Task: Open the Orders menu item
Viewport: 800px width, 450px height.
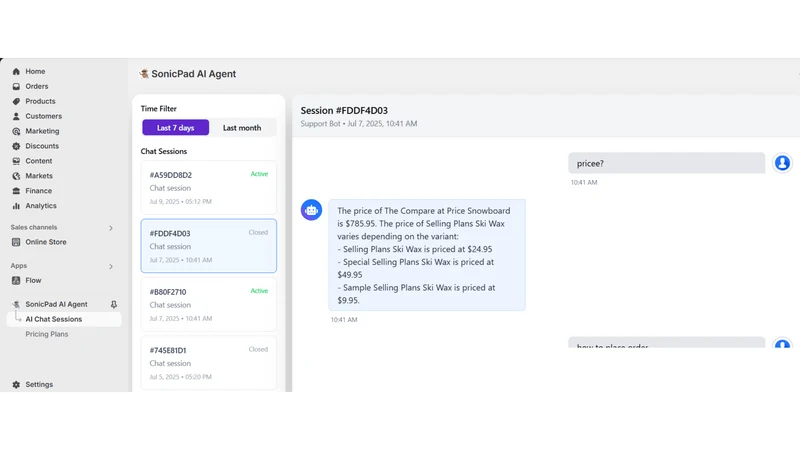Action: (37, 86)
